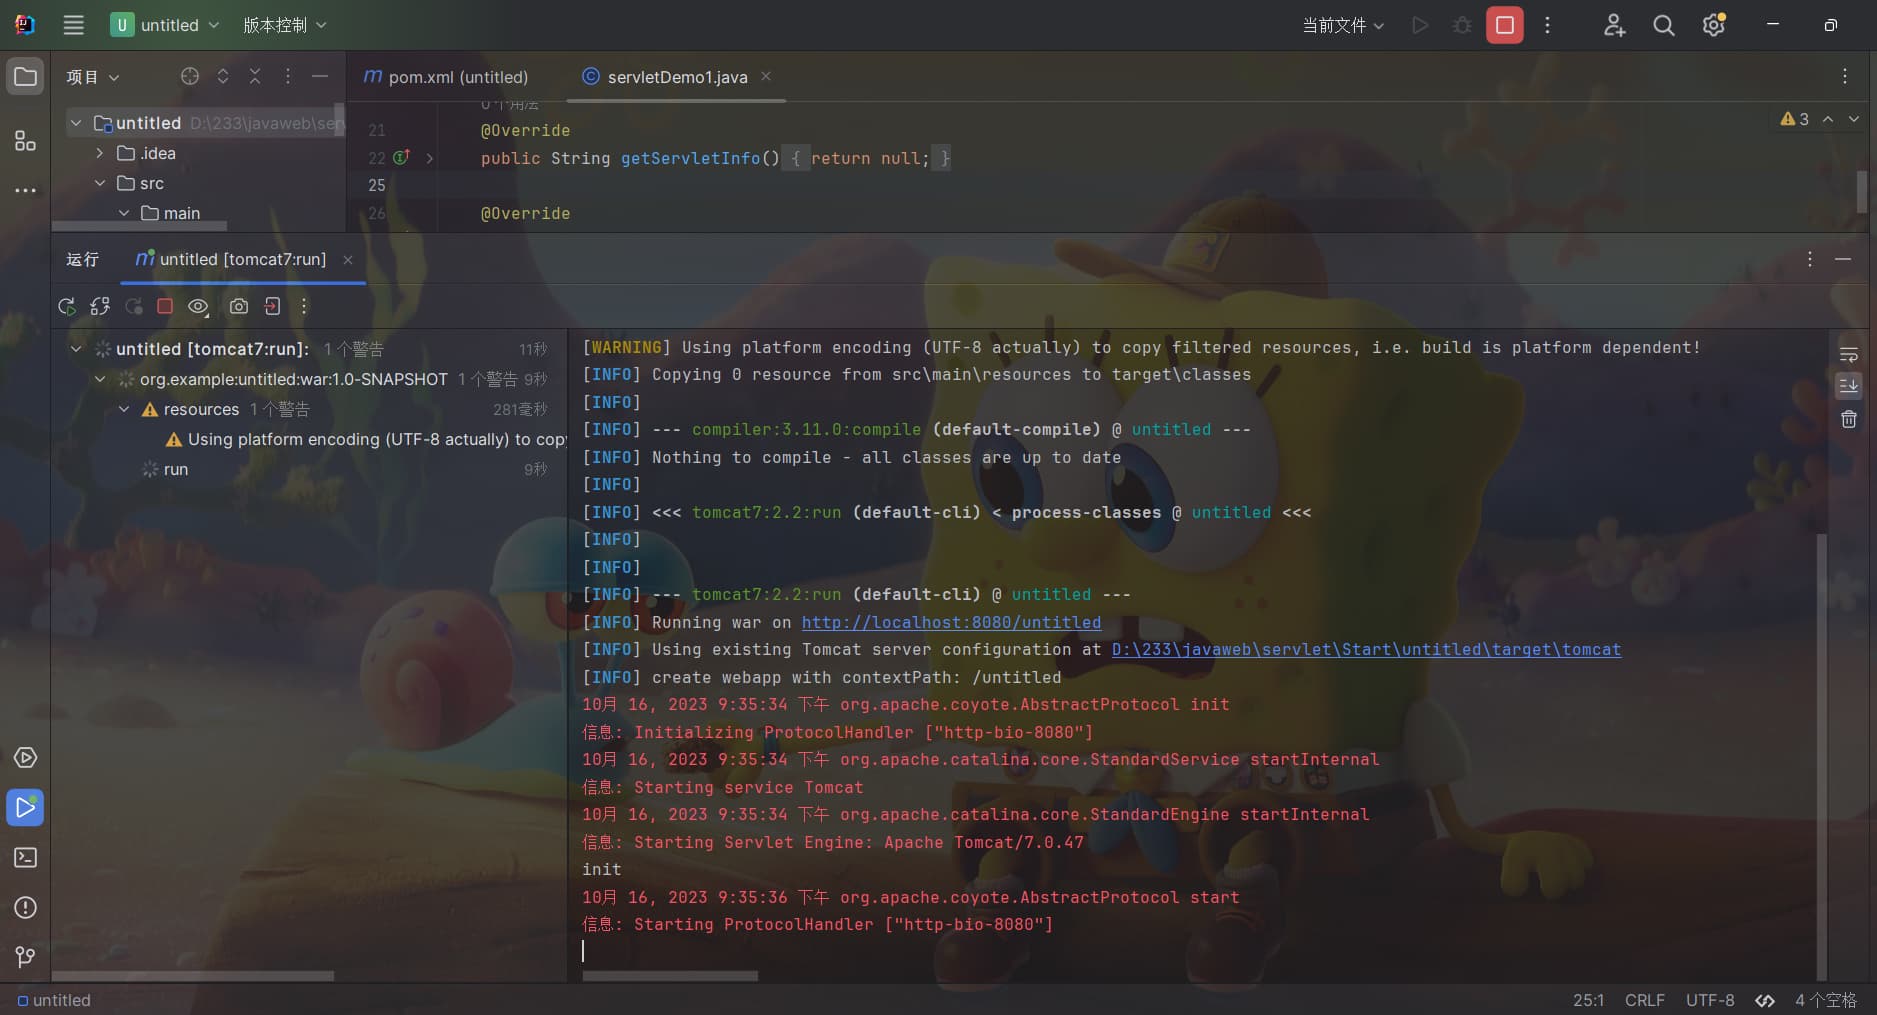Viewport: 1877px width, 1015px height.
Task: Click the console horizontal scrollbar
Action: [x=670, y=975]
